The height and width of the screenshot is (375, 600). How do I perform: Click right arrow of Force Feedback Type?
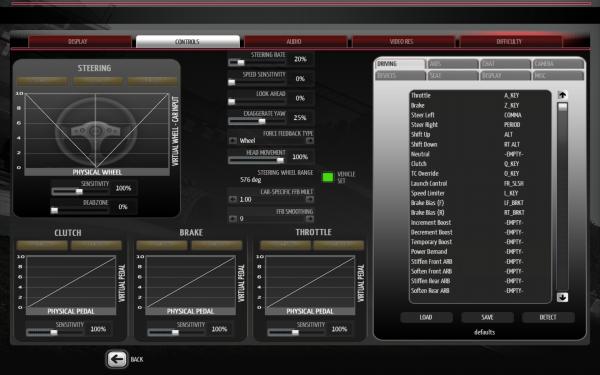310,141
